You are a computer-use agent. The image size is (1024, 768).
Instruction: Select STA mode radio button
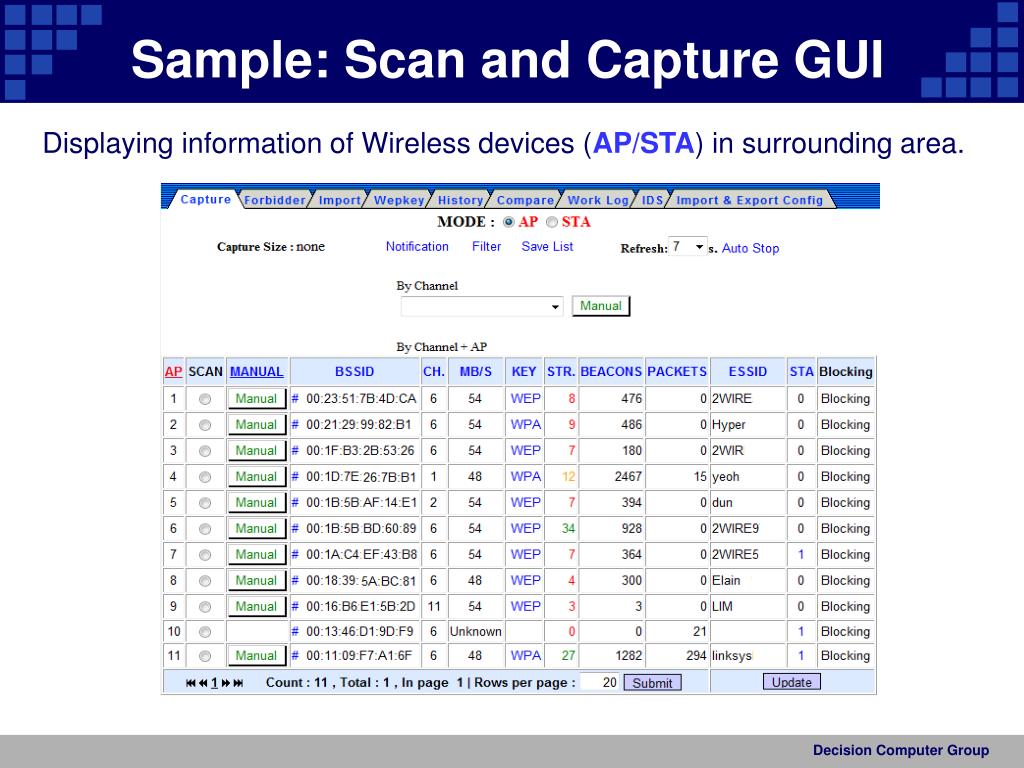[552, 222]
